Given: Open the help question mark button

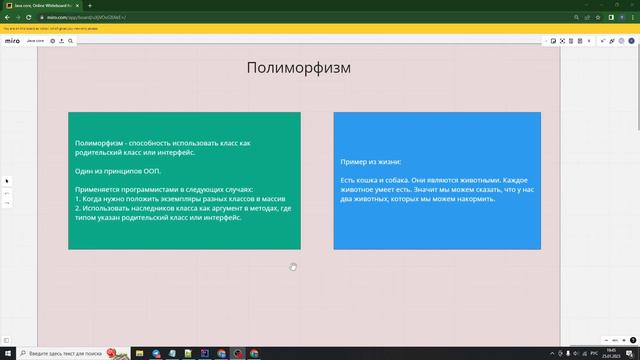Looking at the screenshot, I should (633, 340).
